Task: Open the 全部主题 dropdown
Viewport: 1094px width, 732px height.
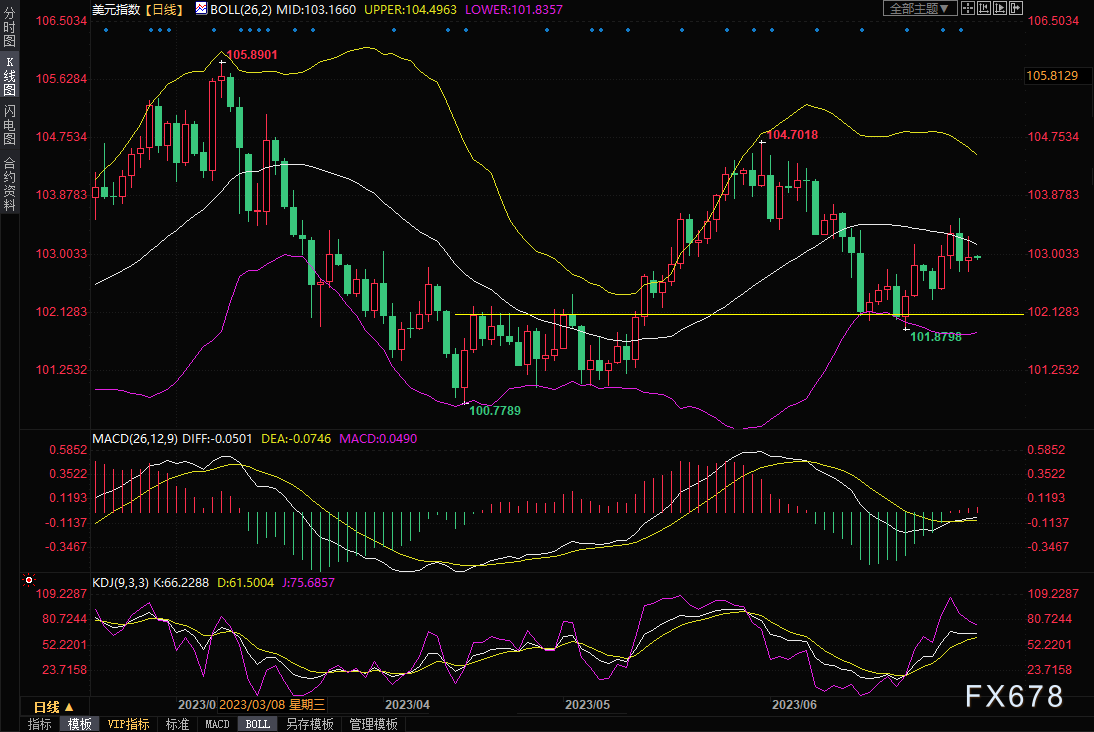Action: [x=920, y=9]
